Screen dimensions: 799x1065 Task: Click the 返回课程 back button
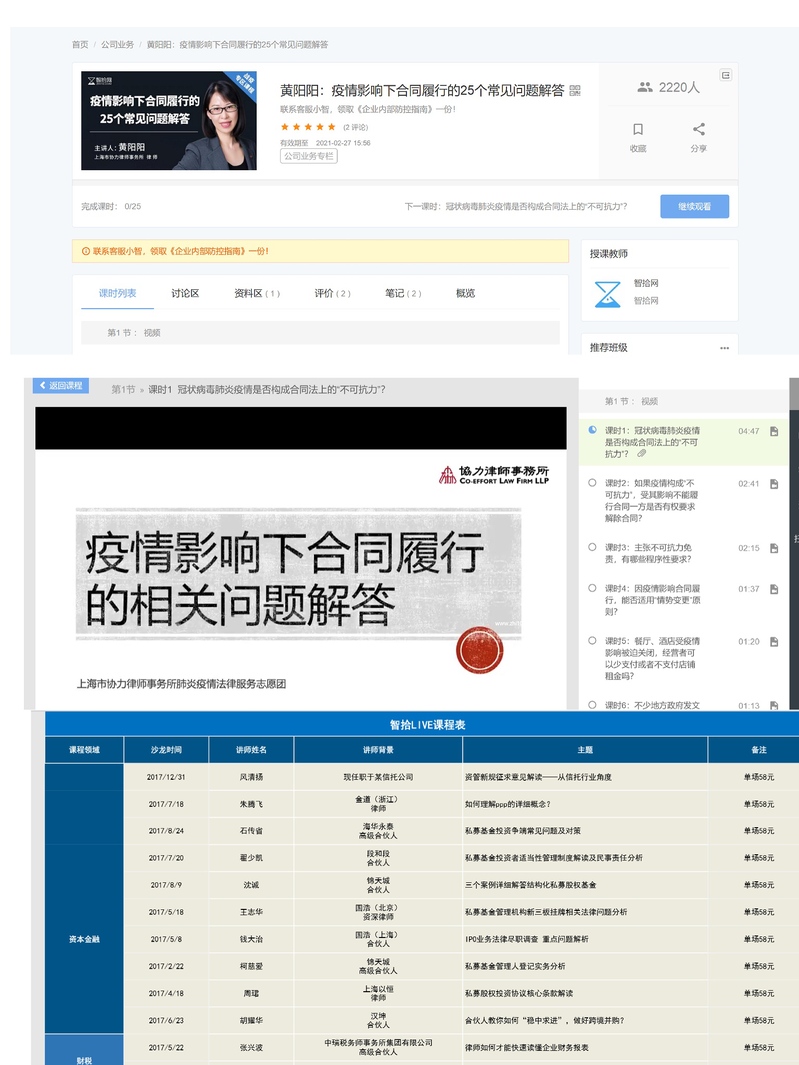61,385
